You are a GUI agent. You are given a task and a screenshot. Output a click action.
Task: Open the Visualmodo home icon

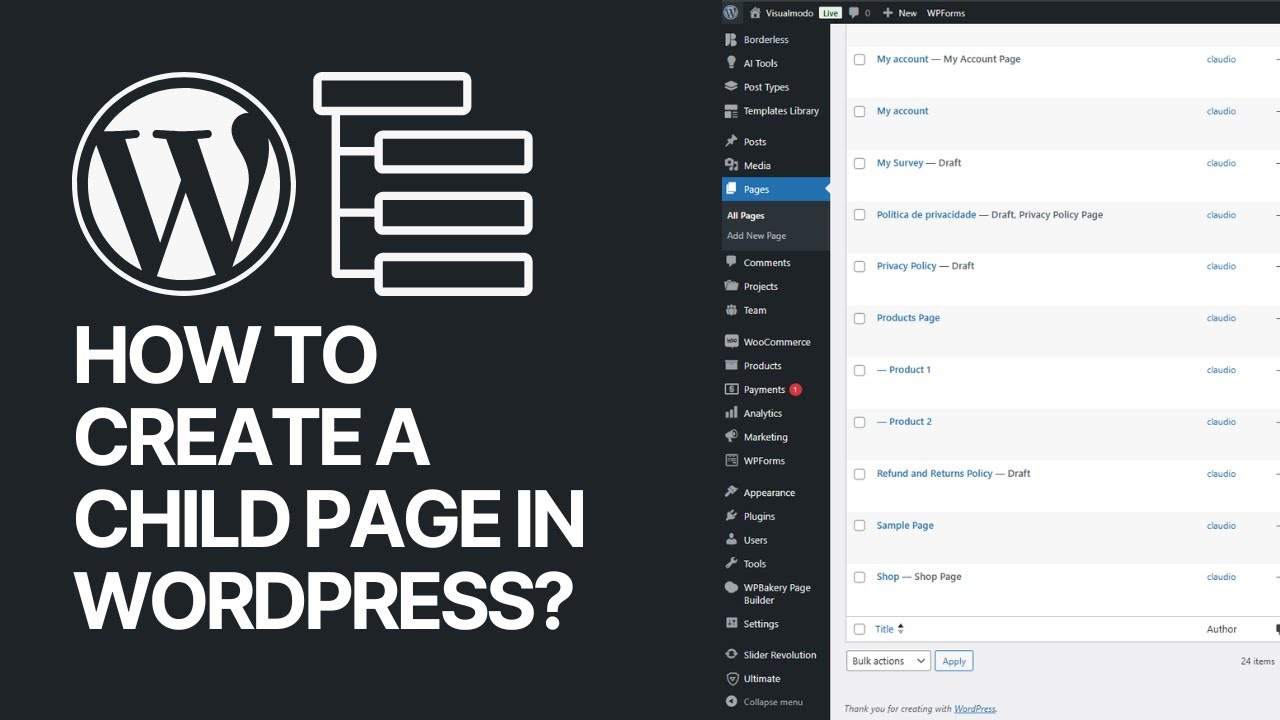(755, 13)
